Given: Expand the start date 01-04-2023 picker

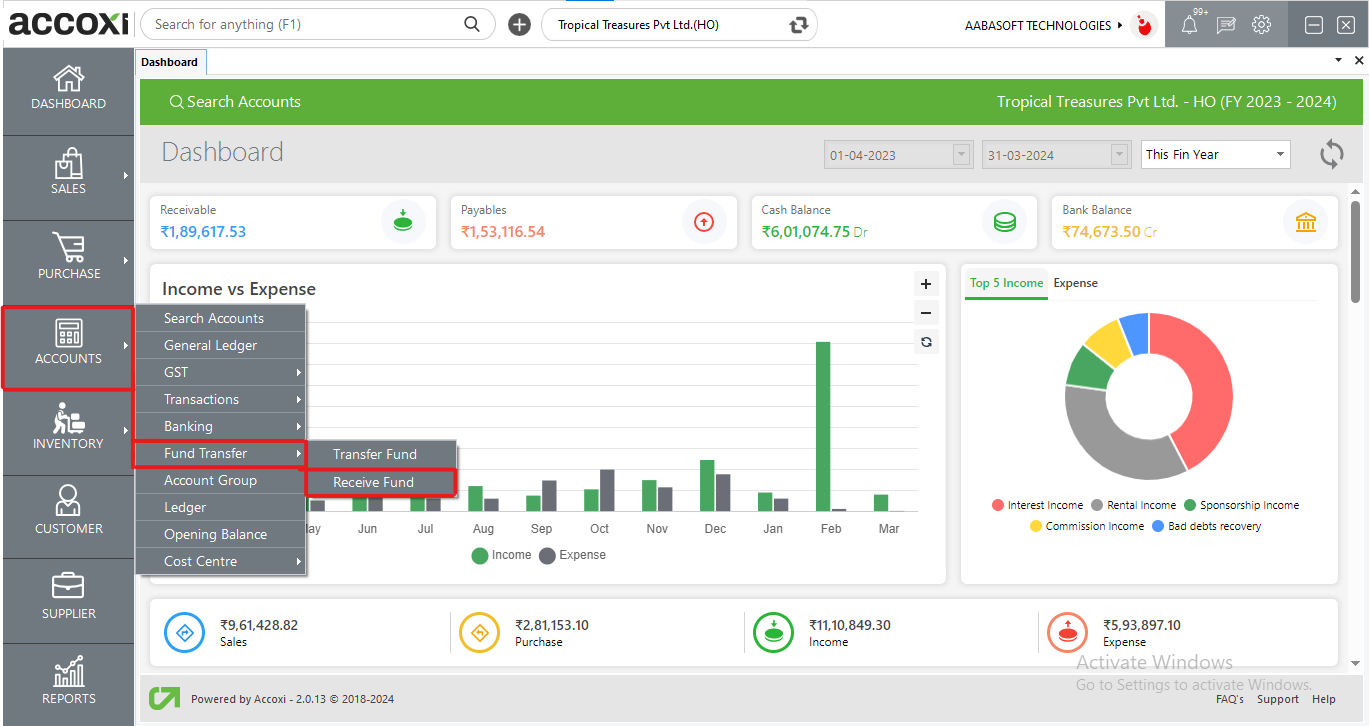Looking at the screenshot, I should pyautogui.click(x=961, y=155).
